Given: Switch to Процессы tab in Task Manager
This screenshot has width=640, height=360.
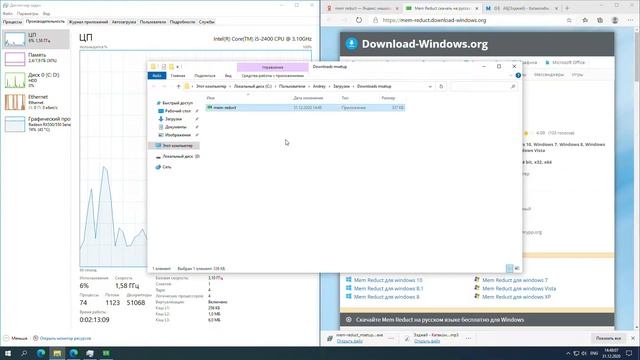Looking at the screenshot, I should tap(12, 22).
